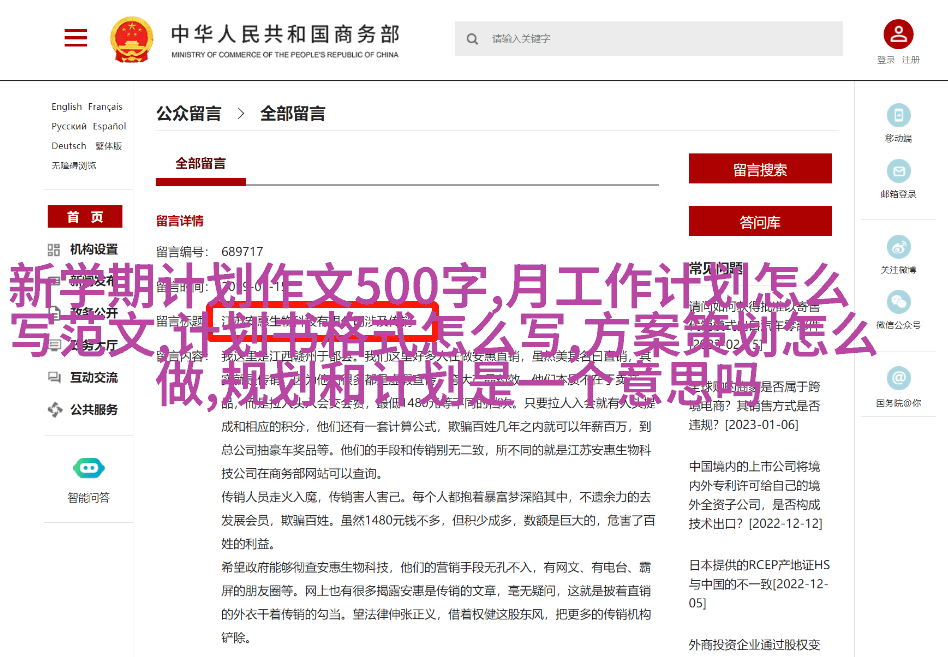The width and height of the screenshot is (948, 657).
Task: Switch language to English
Action: point(67,107)
